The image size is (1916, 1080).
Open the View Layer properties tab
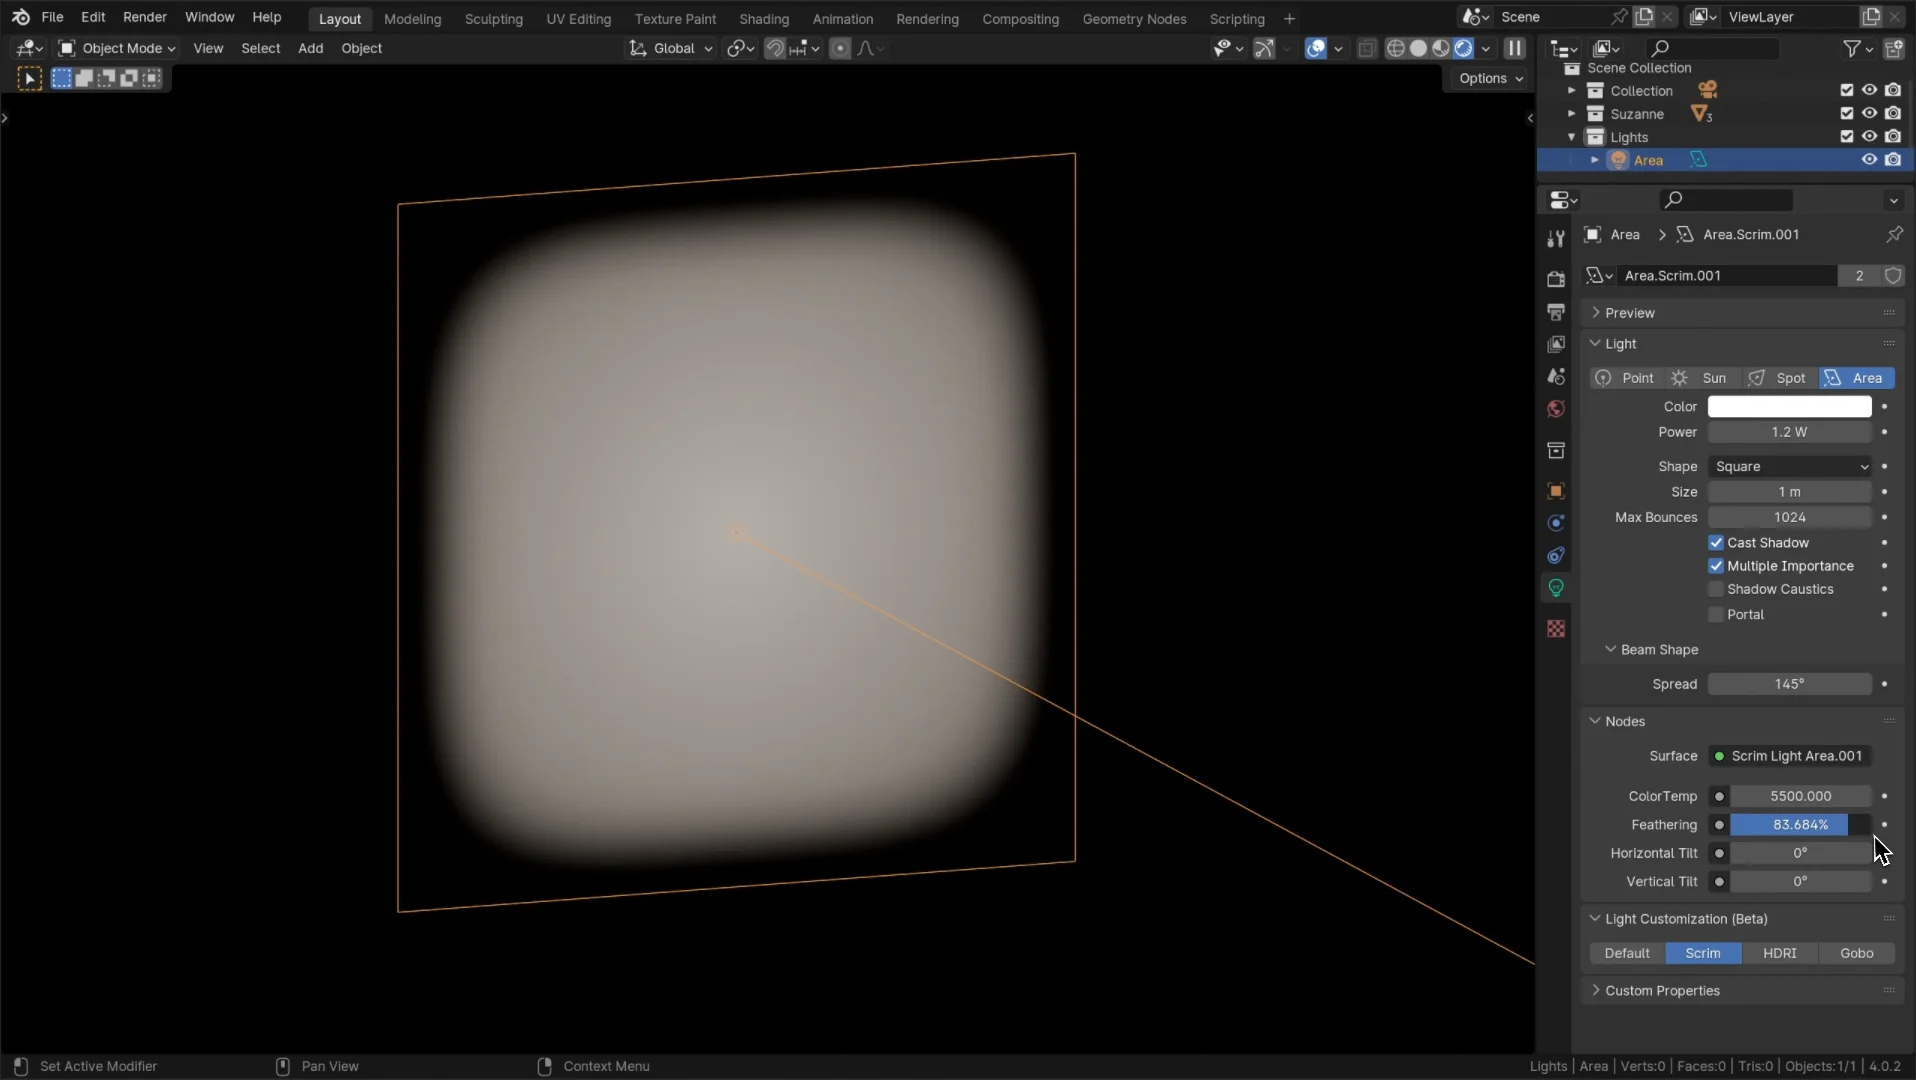pyautogui.click(x=1556, y=344)
